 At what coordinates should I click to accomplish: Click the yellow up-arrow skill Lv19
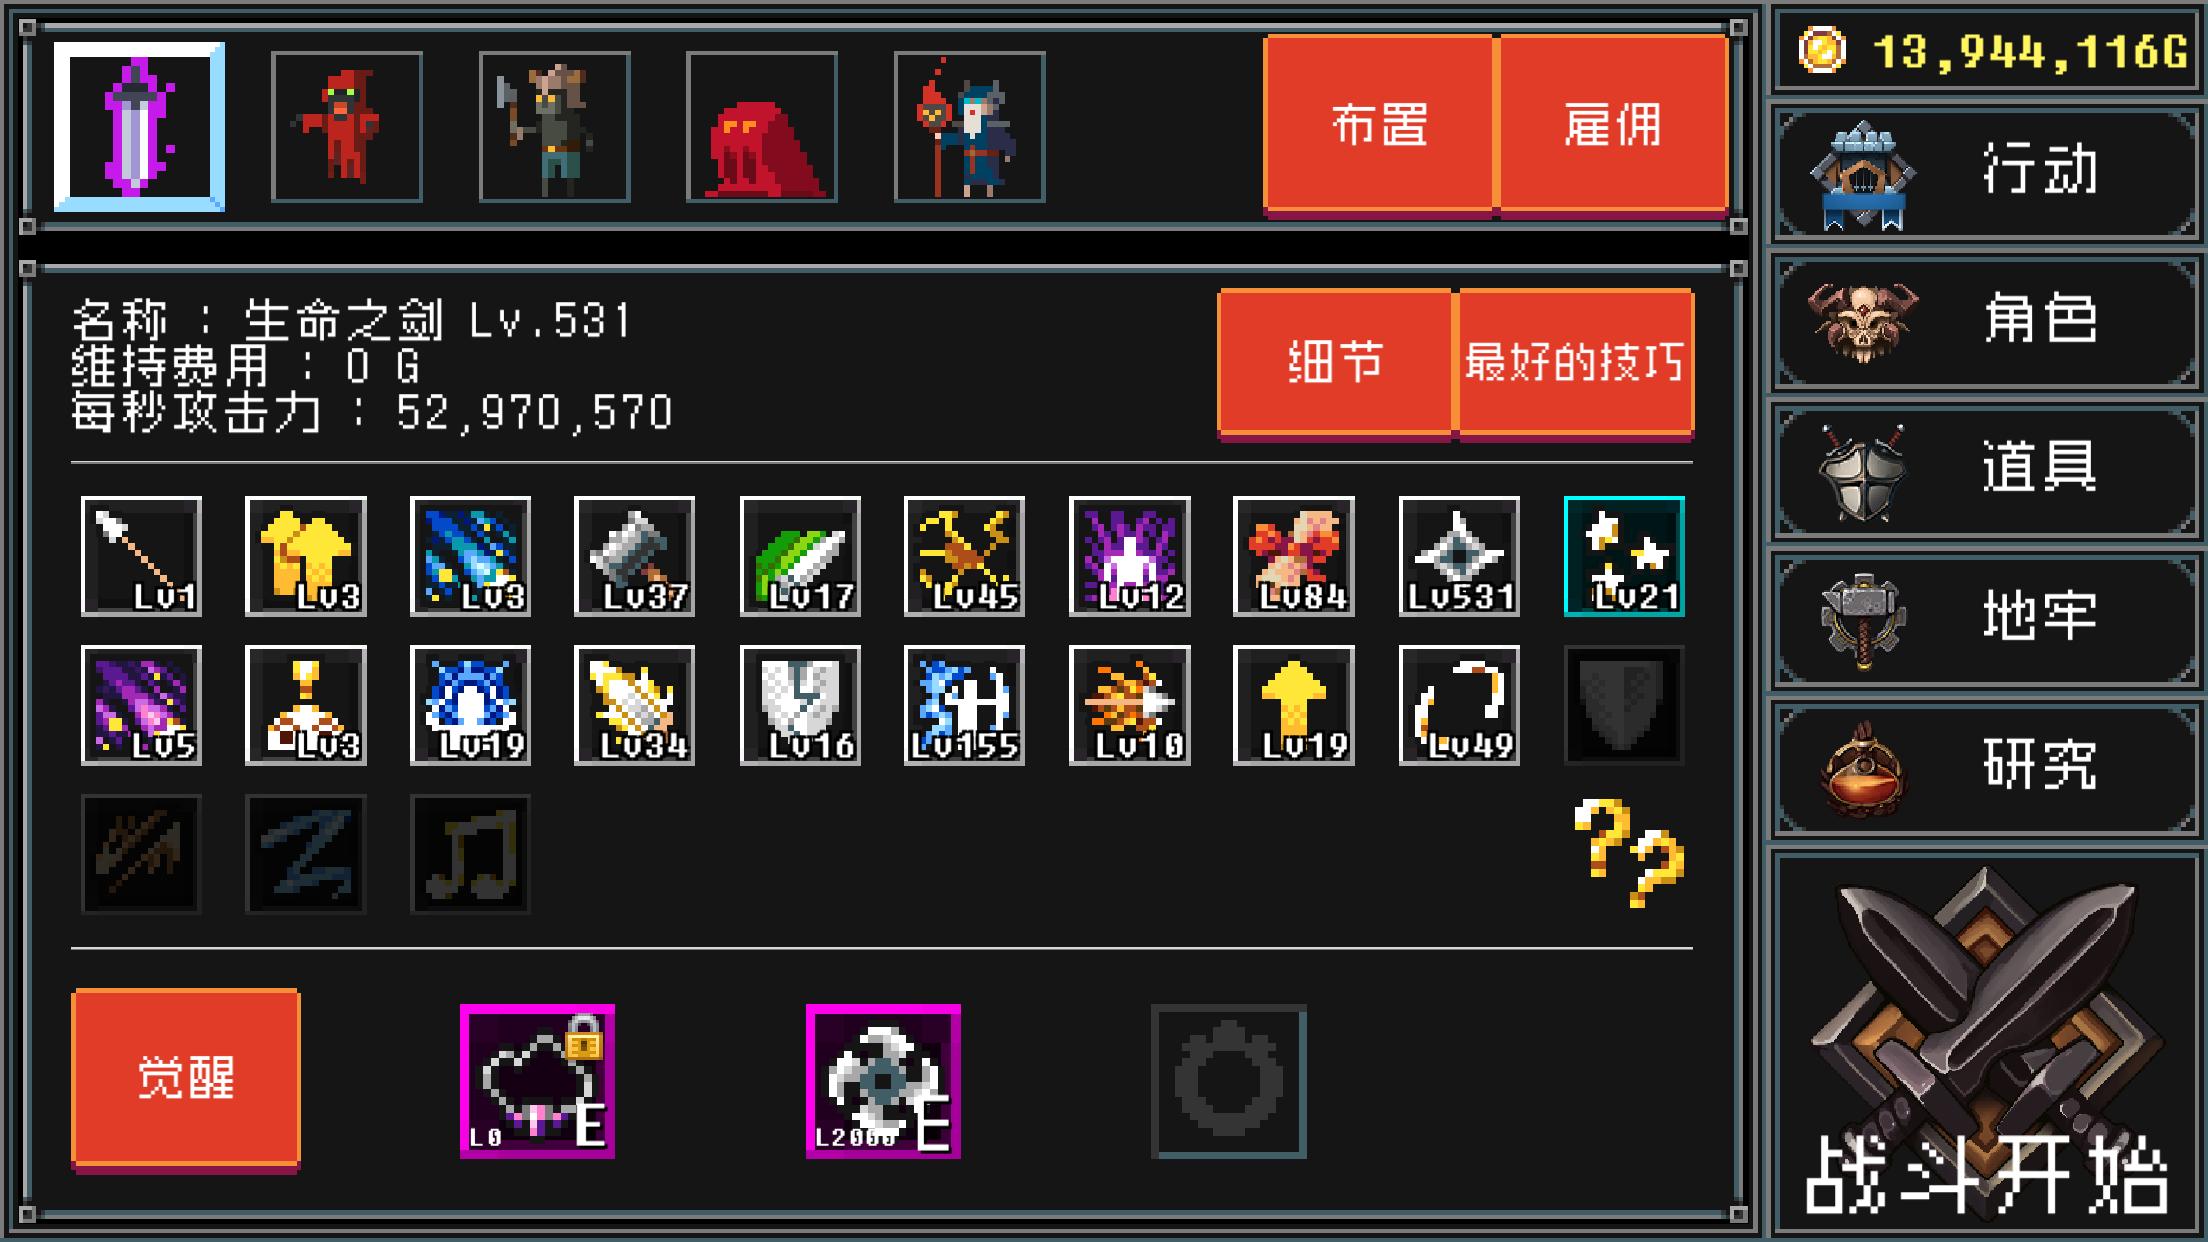click(x=1294, y=705)
